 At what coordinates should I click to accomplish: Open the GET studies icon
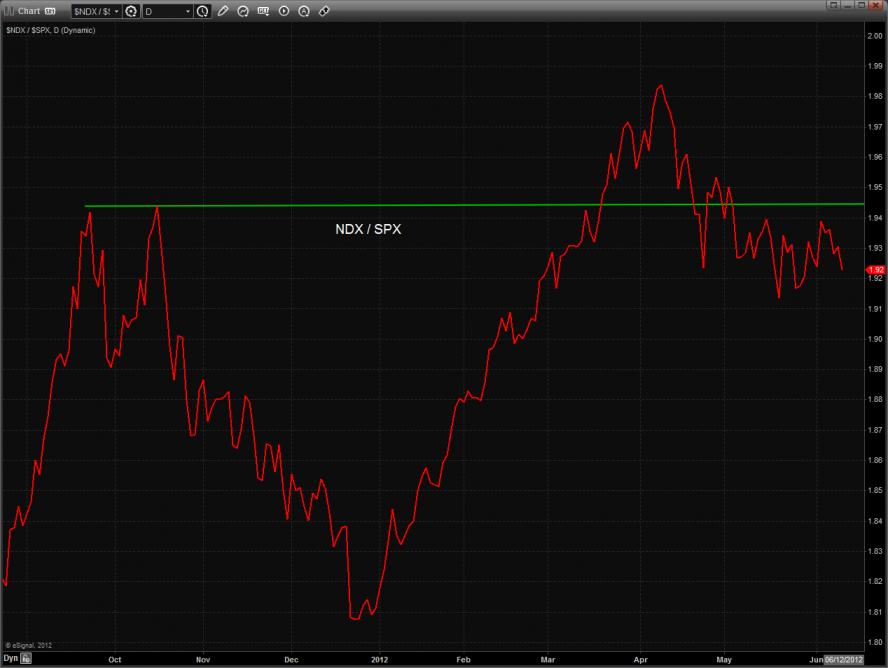264,11
